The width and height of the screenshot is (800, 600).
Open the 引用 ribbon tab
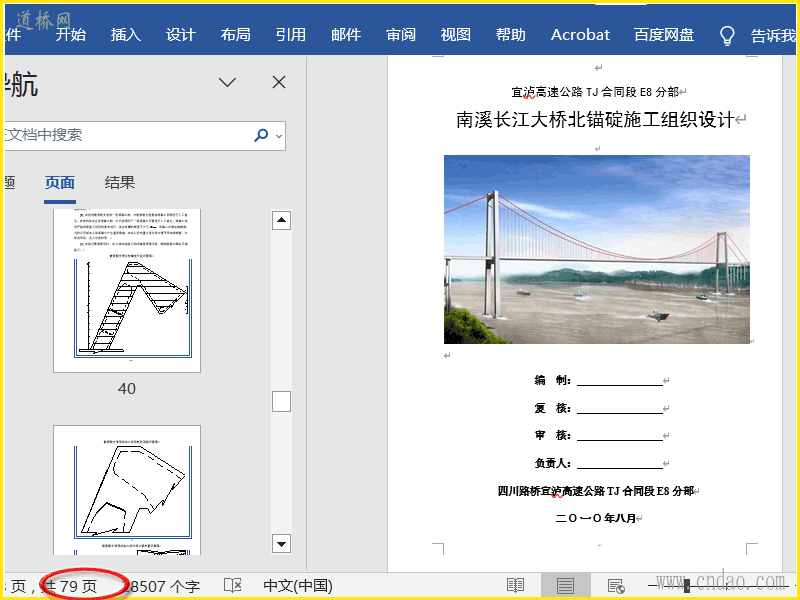tap(291, 35)
